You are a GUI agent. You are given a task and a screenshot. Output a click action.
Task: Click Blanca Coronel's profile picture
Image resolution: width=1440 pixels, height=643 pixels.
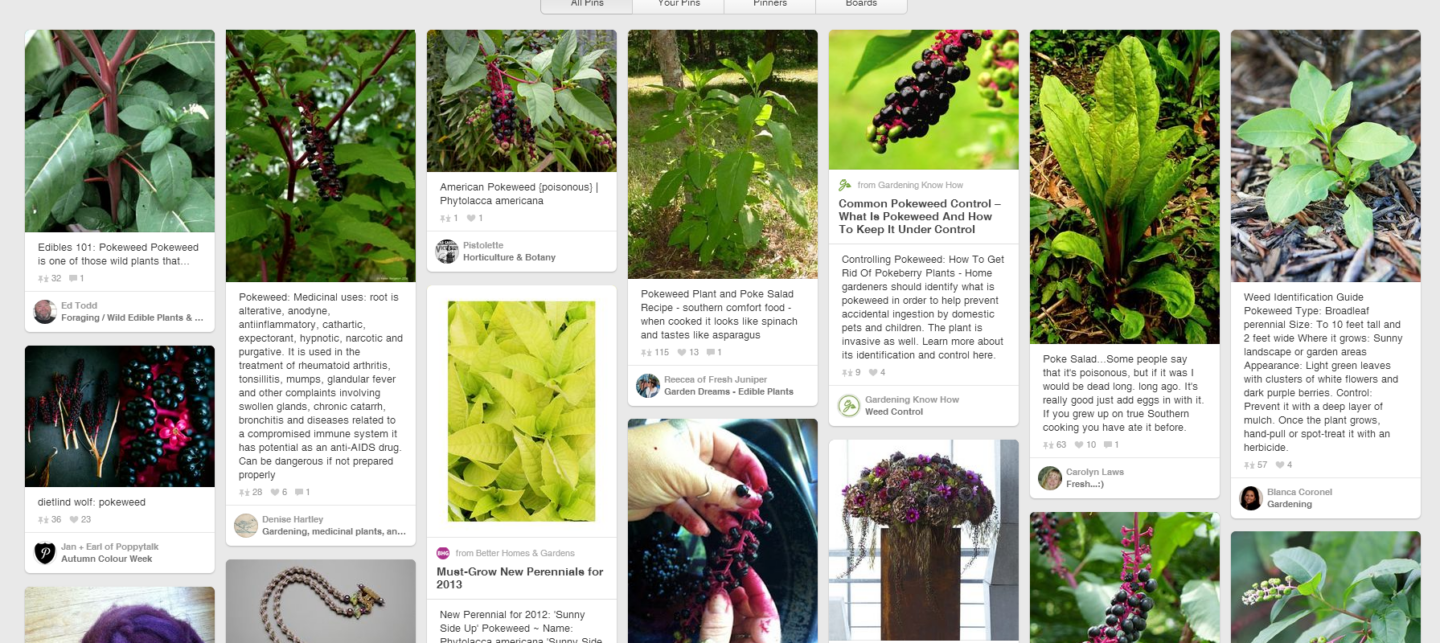(1251, 498)
